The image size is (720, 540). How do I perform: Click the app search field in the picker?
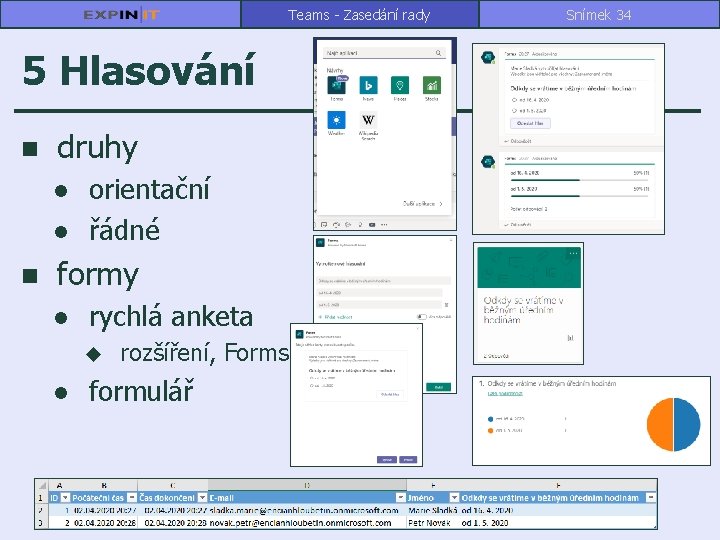(384, 53)
